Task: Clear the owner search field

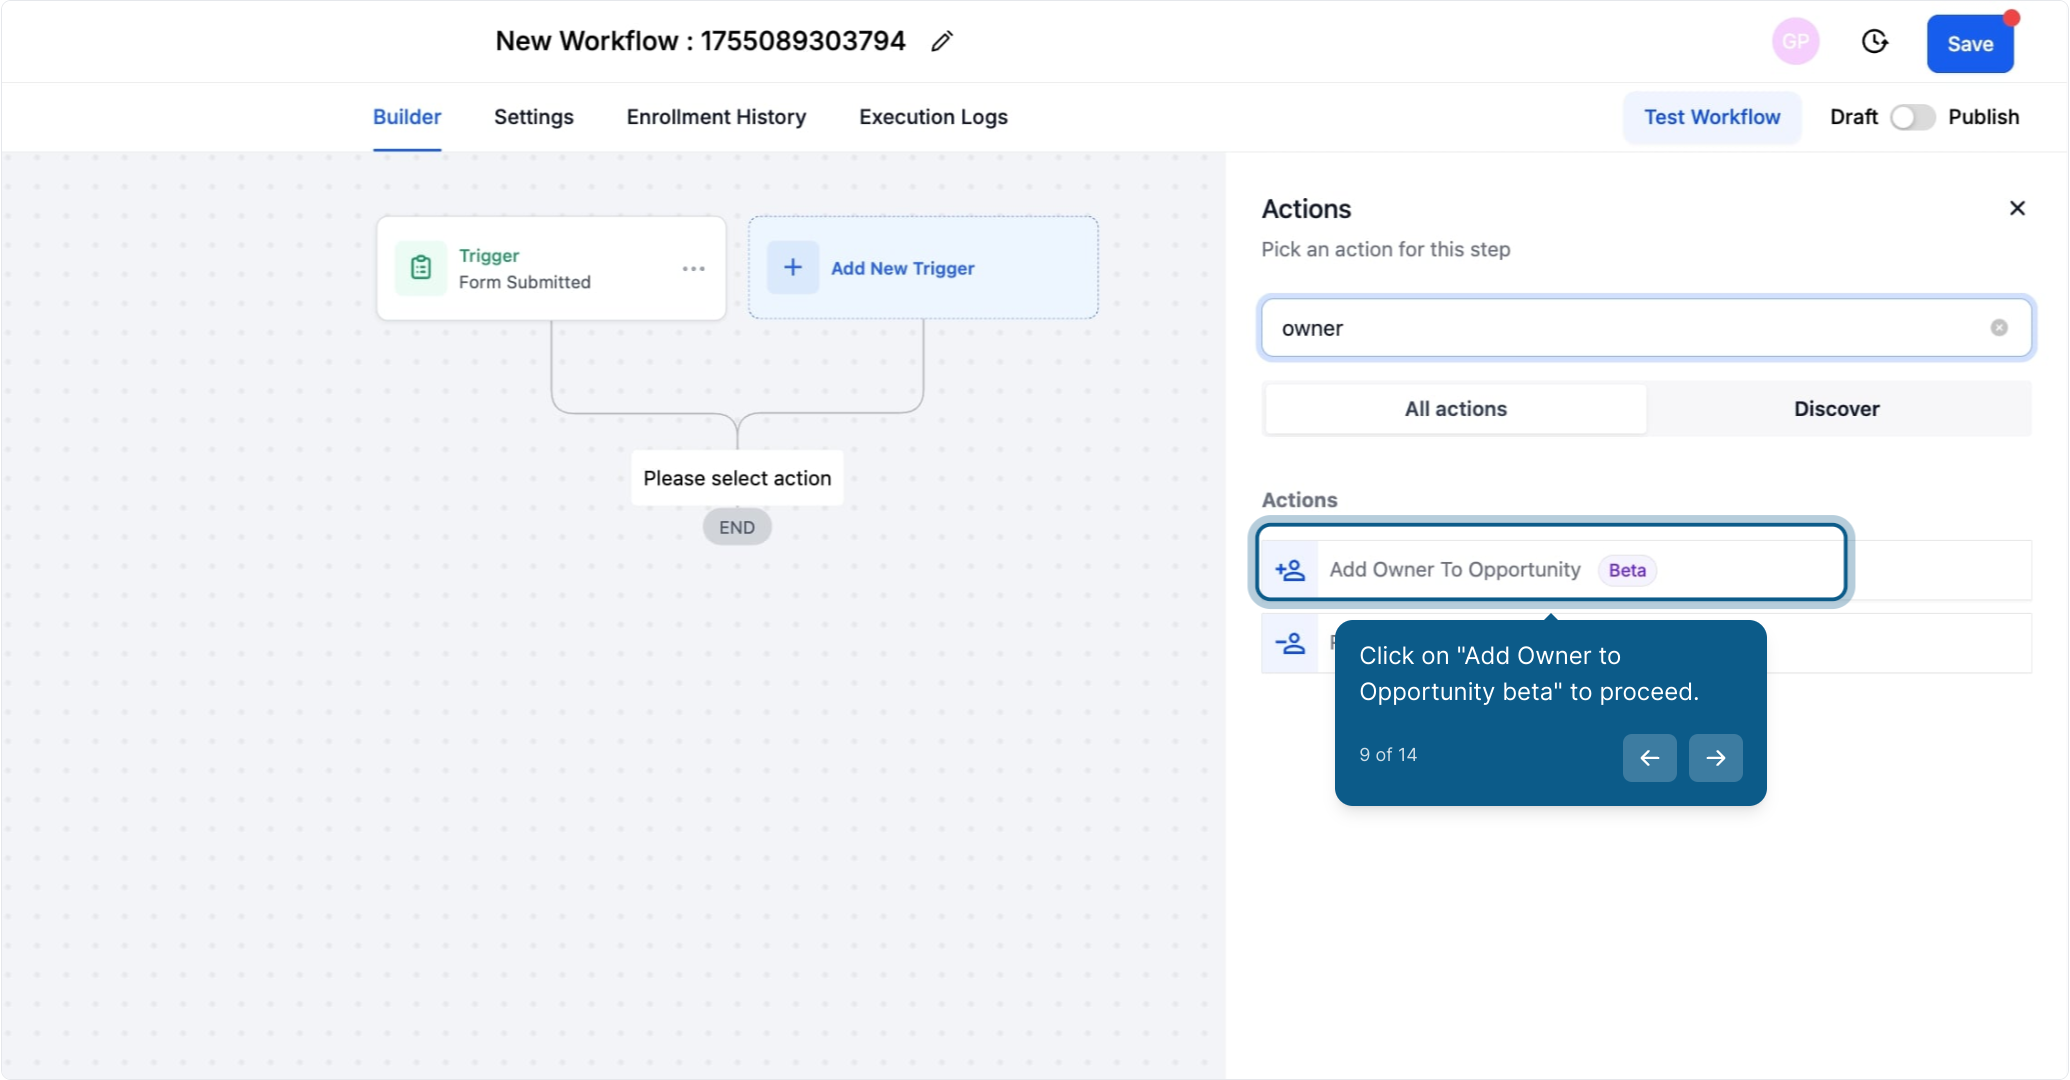Action: pos(1998,328)
